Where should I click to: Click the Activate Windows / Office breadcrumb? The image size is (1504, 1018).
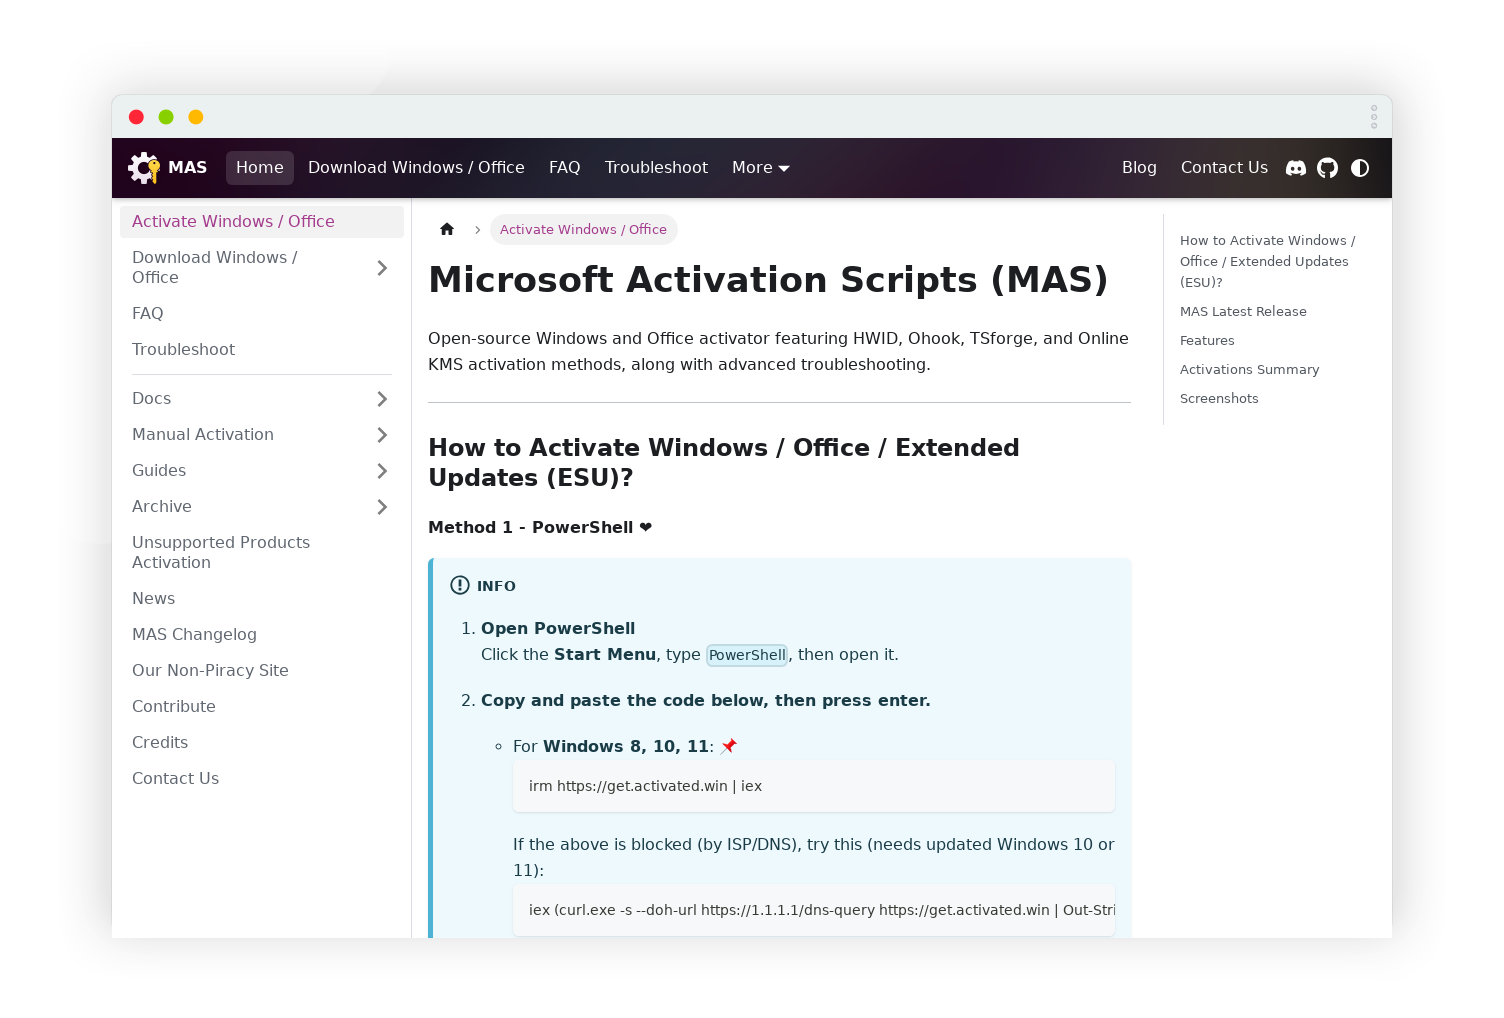coord(583,229)
